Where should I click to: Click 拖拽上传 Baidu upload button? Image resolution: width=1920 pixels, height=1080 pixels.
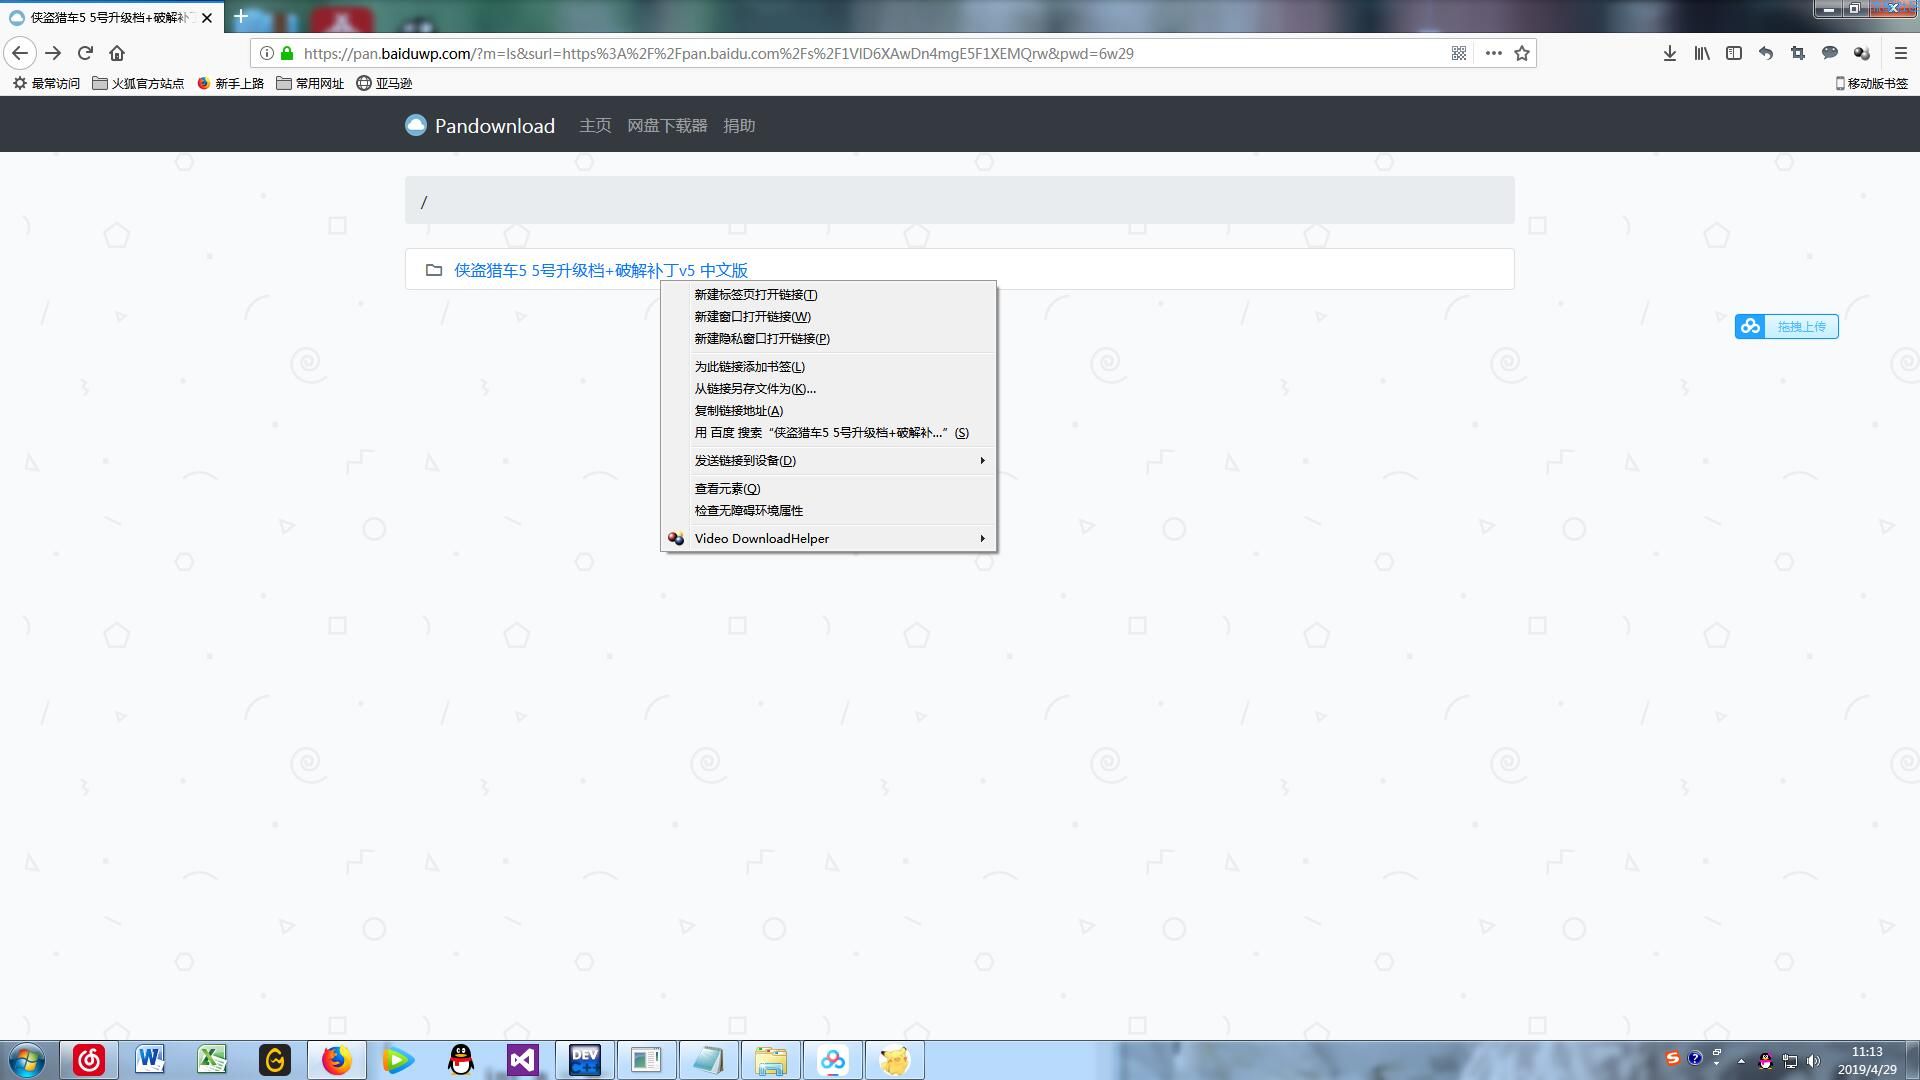[1786, 326]
